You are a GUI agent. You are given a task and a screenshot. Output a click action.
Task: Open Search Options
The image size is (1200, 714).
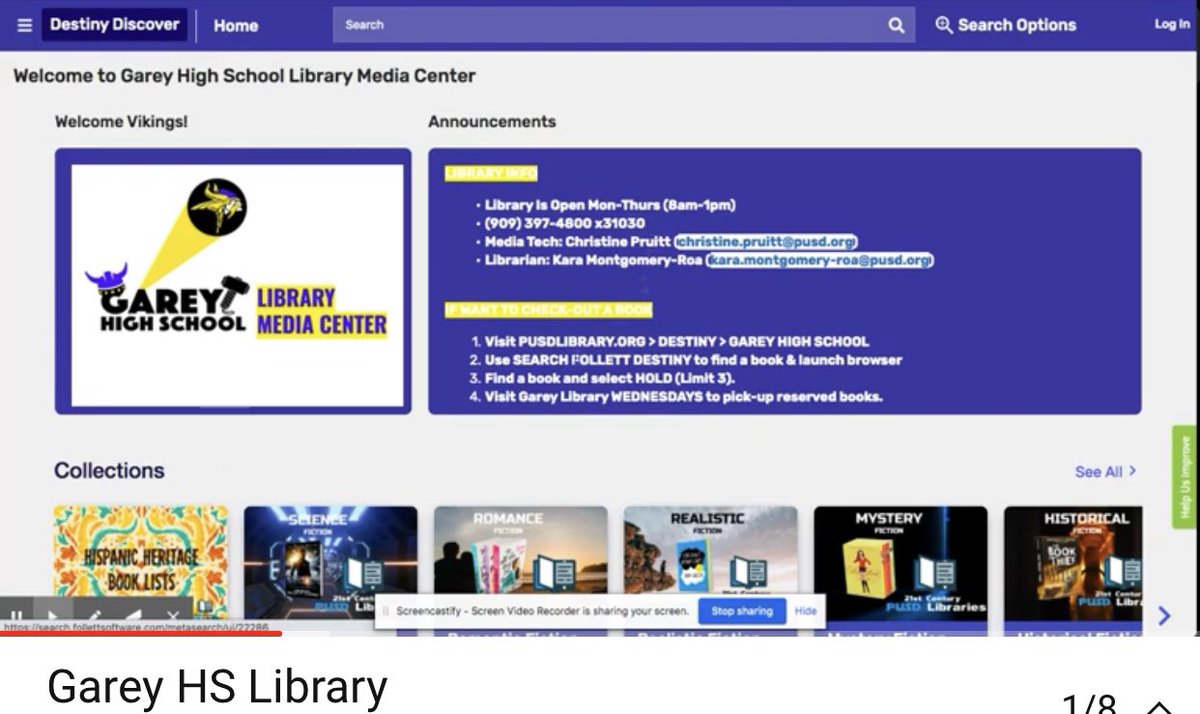(1005, 25)
